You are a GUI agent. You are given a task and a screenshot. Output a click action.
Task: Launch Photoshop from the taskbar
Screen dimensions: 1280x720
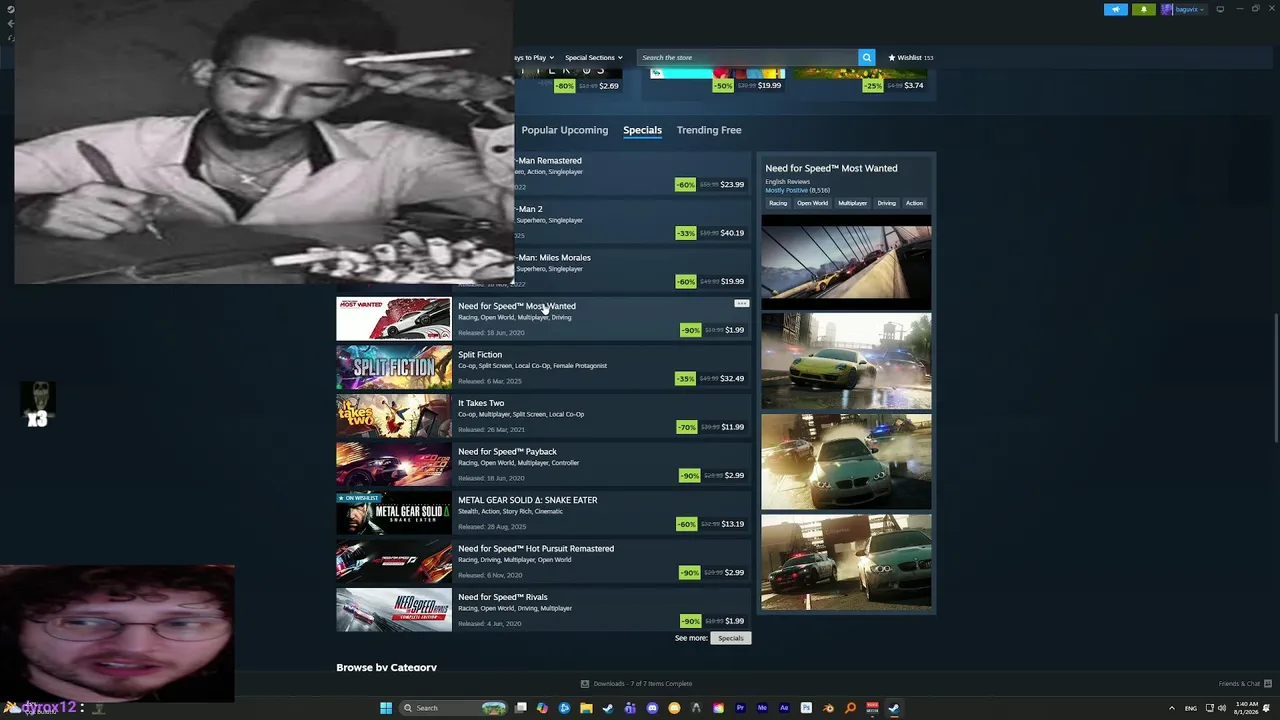pyautogui.click(x=806, y=708)
